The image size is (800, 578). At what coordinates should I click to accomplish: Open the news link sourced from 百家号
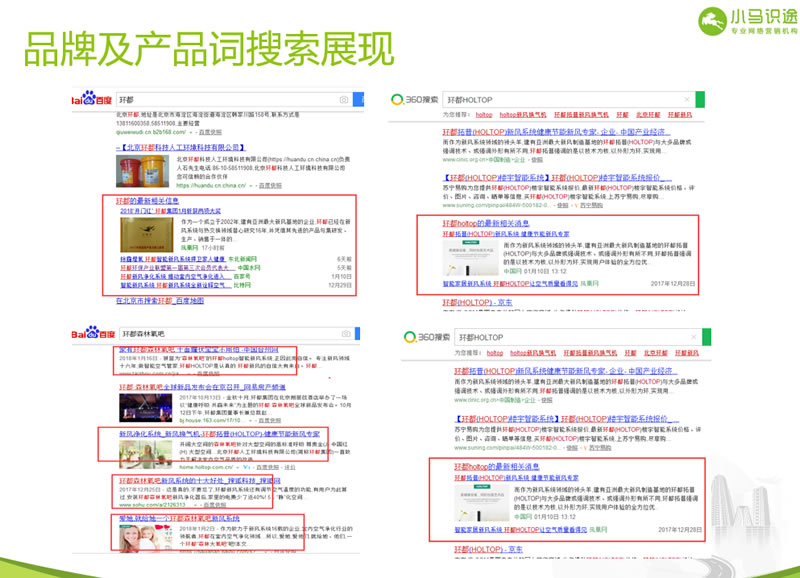(x=175, y=277)
